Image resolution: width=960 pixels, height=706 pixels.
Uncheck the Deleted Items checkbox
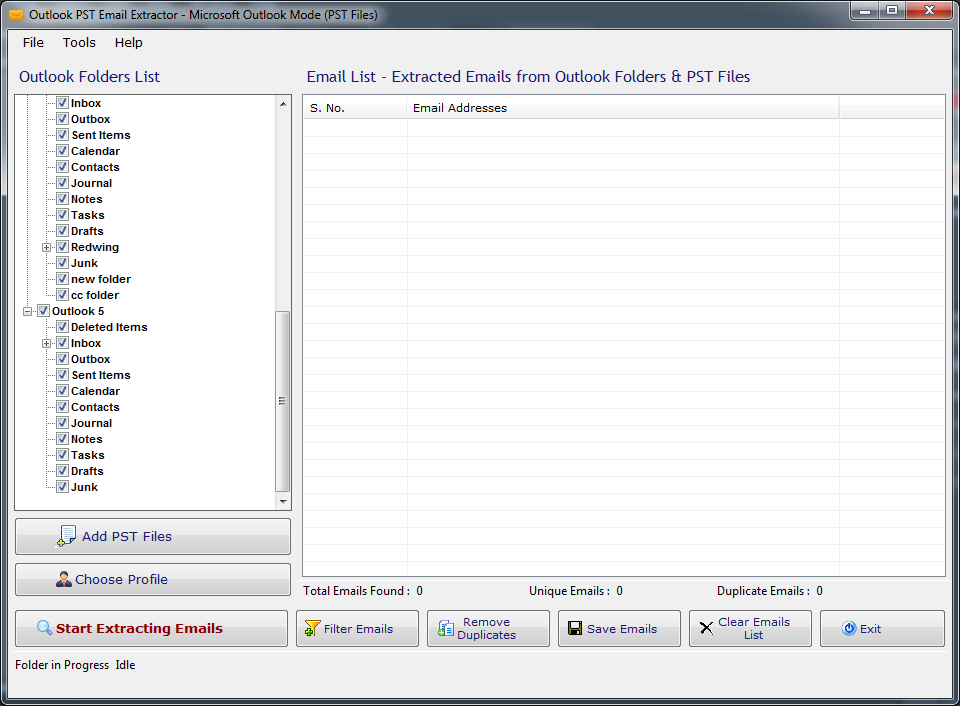[x=62, y=327]
